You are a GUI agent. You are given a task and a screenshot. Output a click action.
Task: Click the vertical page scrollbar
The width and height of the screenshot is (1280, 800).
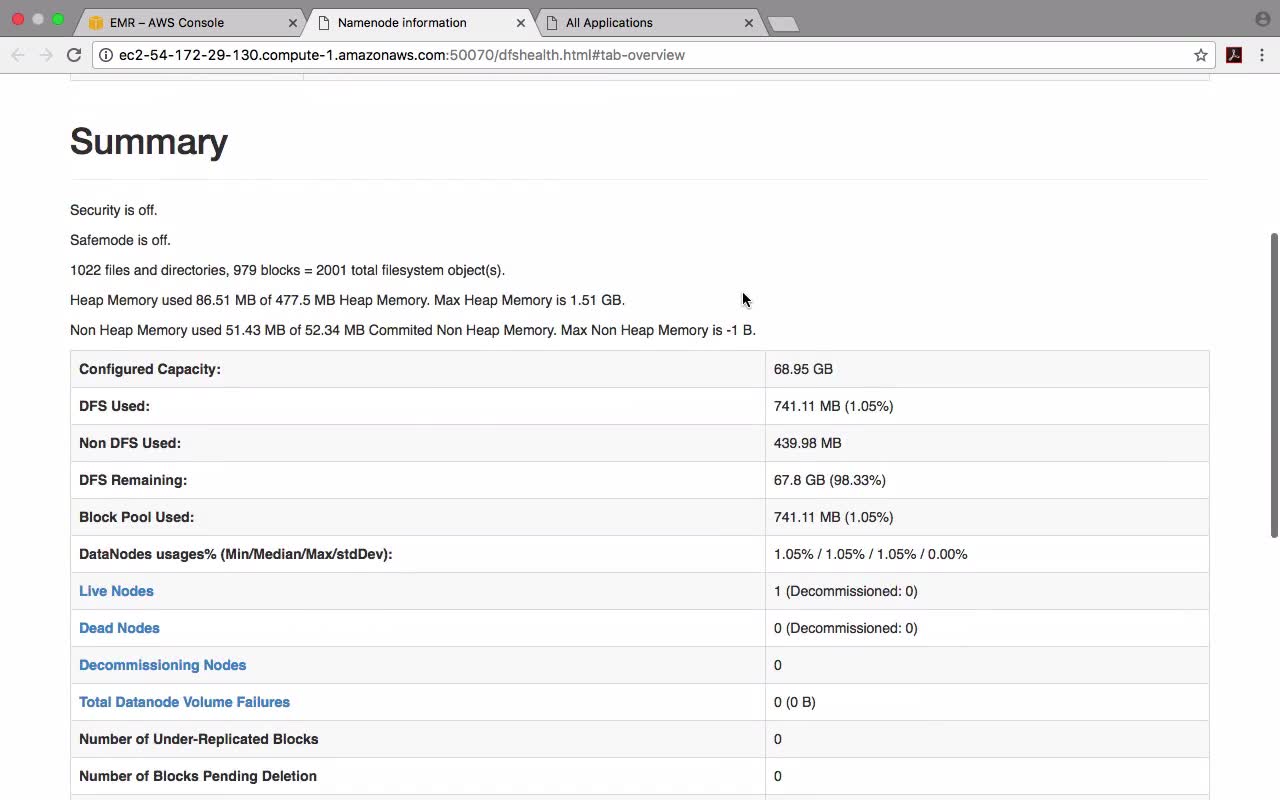coord(1274,385)
